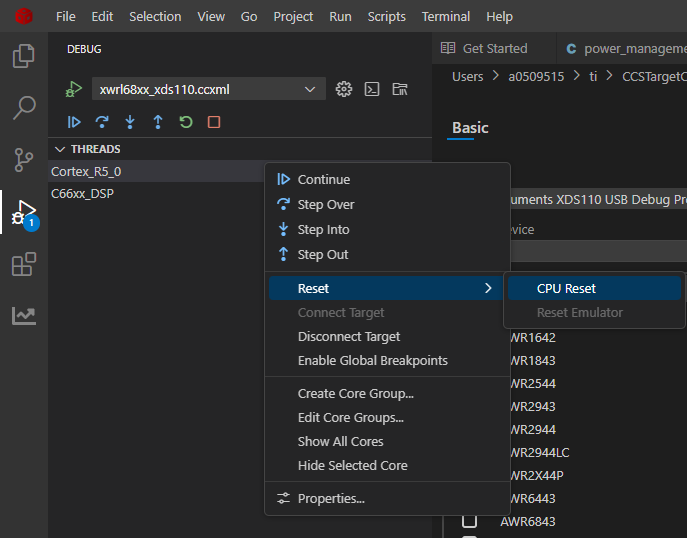Open the Explorer view in activity bar
The height and width of the screenshot is (538, 687).
coord(23,56)
